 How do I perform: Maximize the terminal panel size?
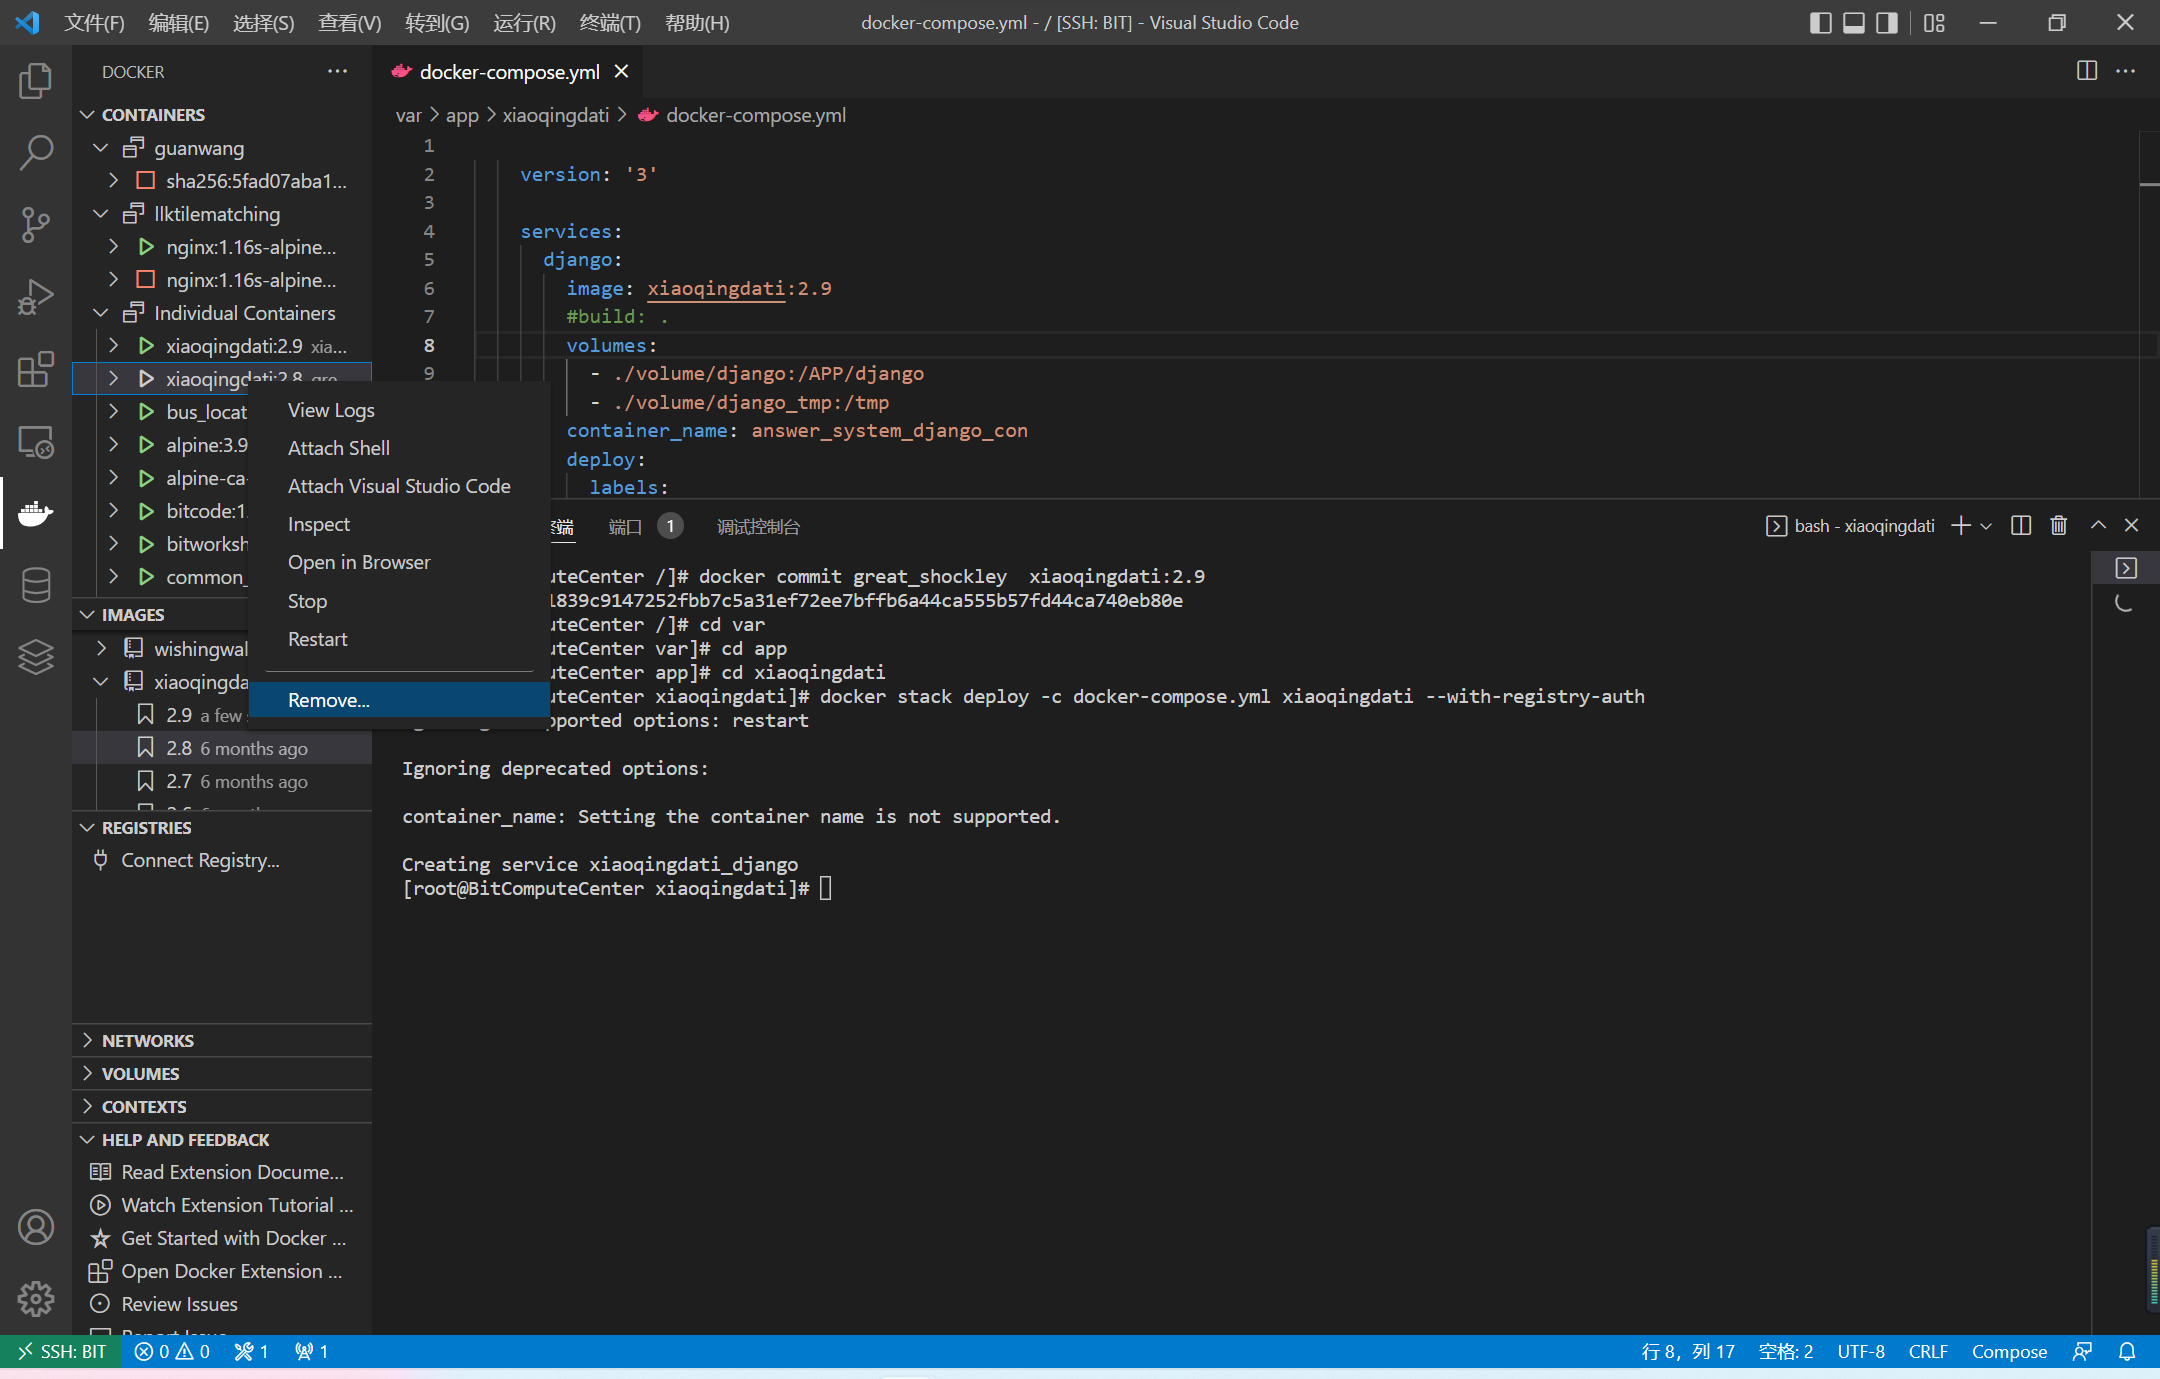[2099, 526]
